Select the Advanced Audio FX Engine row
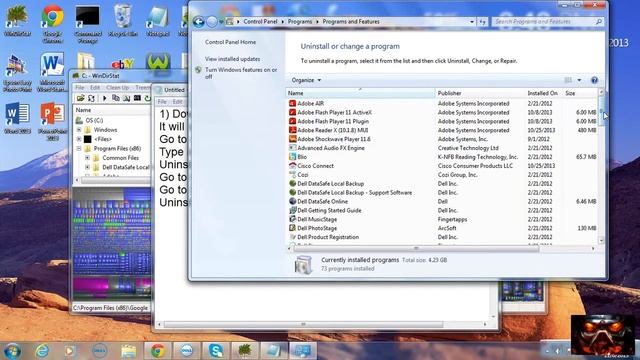The image size is (640, 360). [443, 148]
